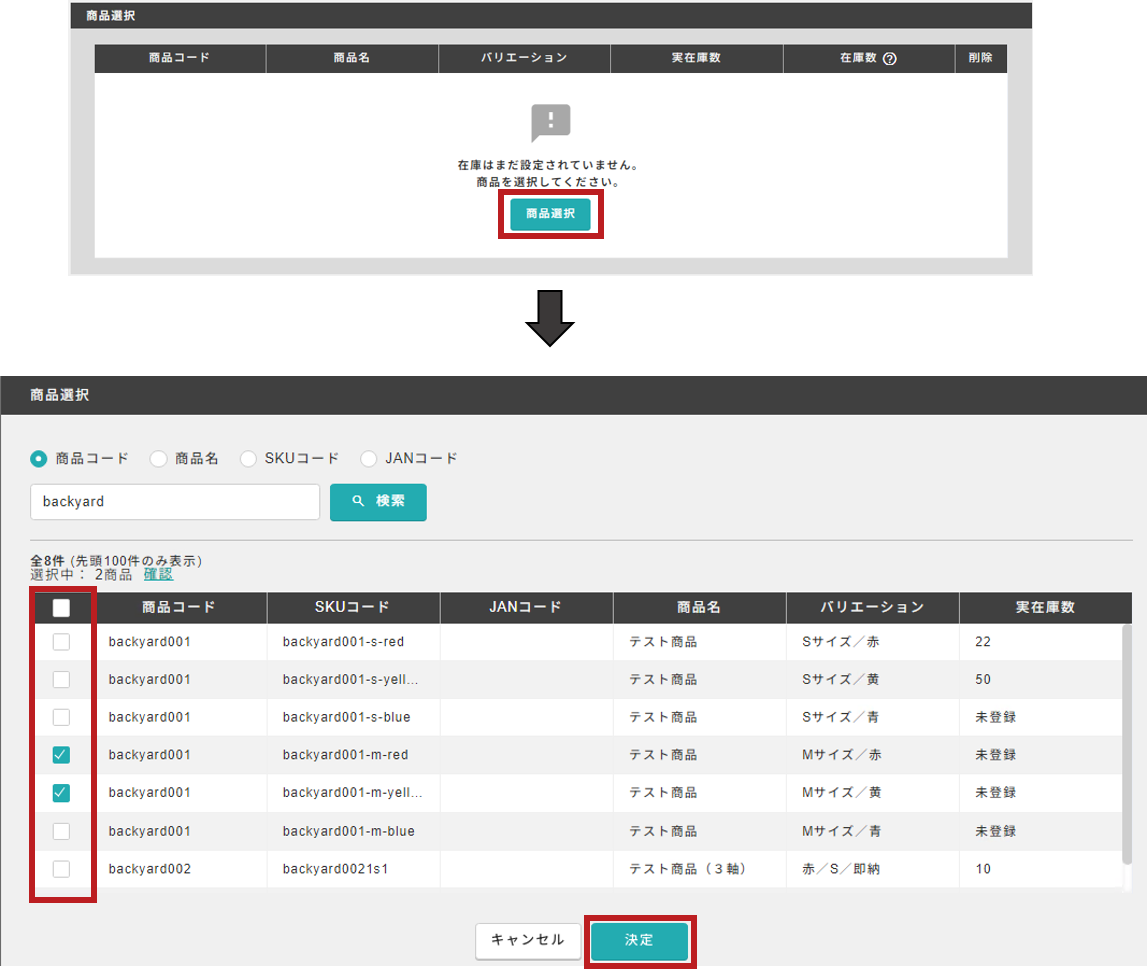Click variation cell Mサイズ／青
The width and height of the screenshot is (1147, 969).
841,832
